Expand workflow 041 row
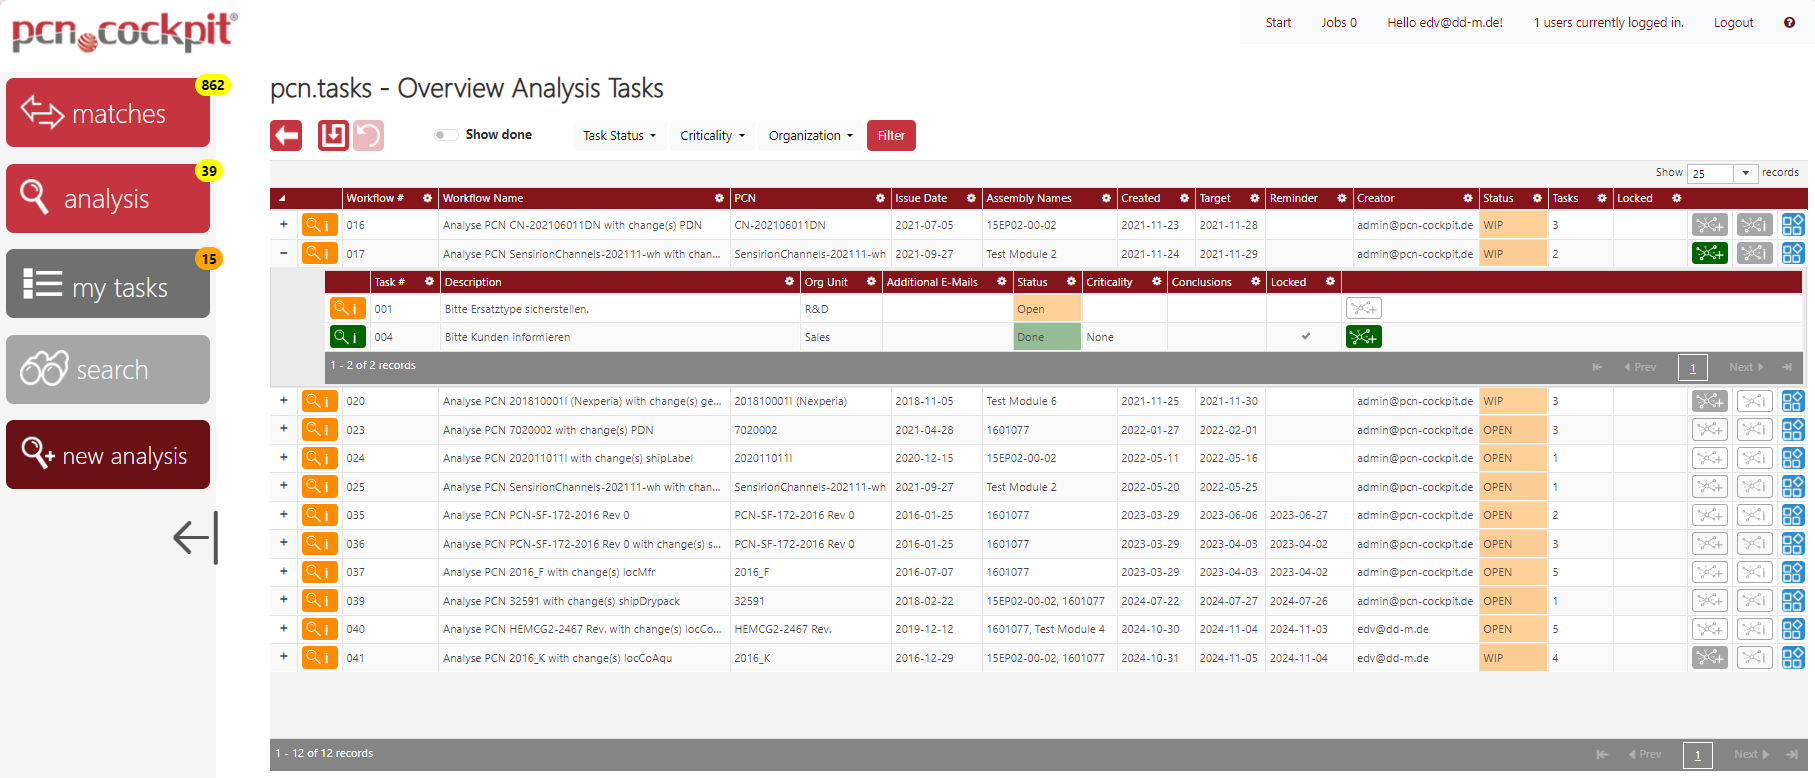1815x778 pixels. (284, 657)
